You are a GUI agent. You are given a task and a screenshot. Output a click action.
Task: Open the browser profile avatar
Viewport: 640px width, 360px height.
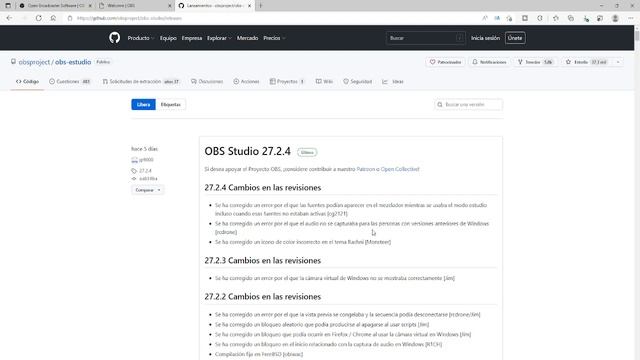[615, 18]
